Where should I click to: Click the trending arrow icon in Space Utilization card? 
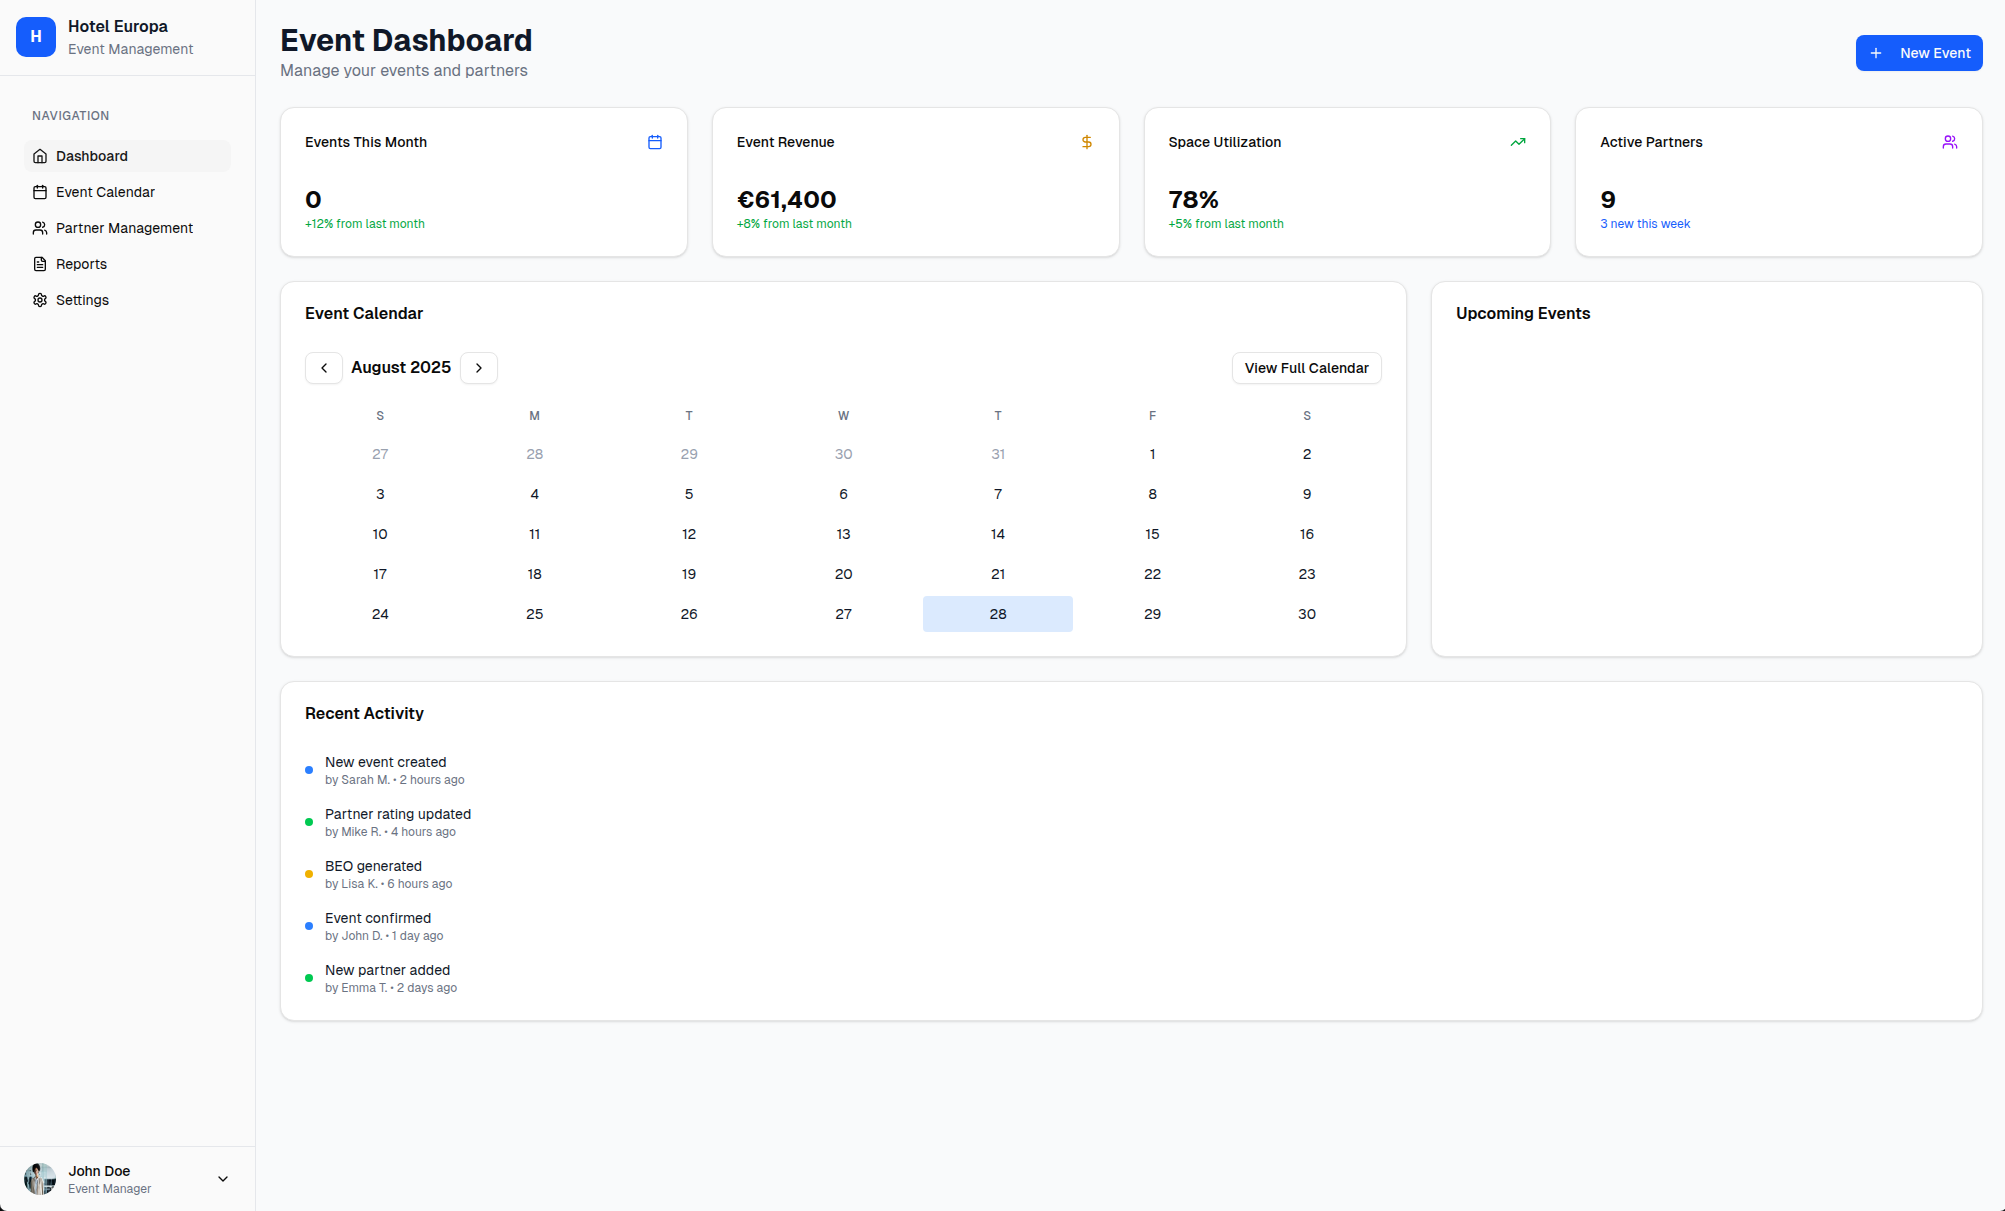coord(1517,142)
